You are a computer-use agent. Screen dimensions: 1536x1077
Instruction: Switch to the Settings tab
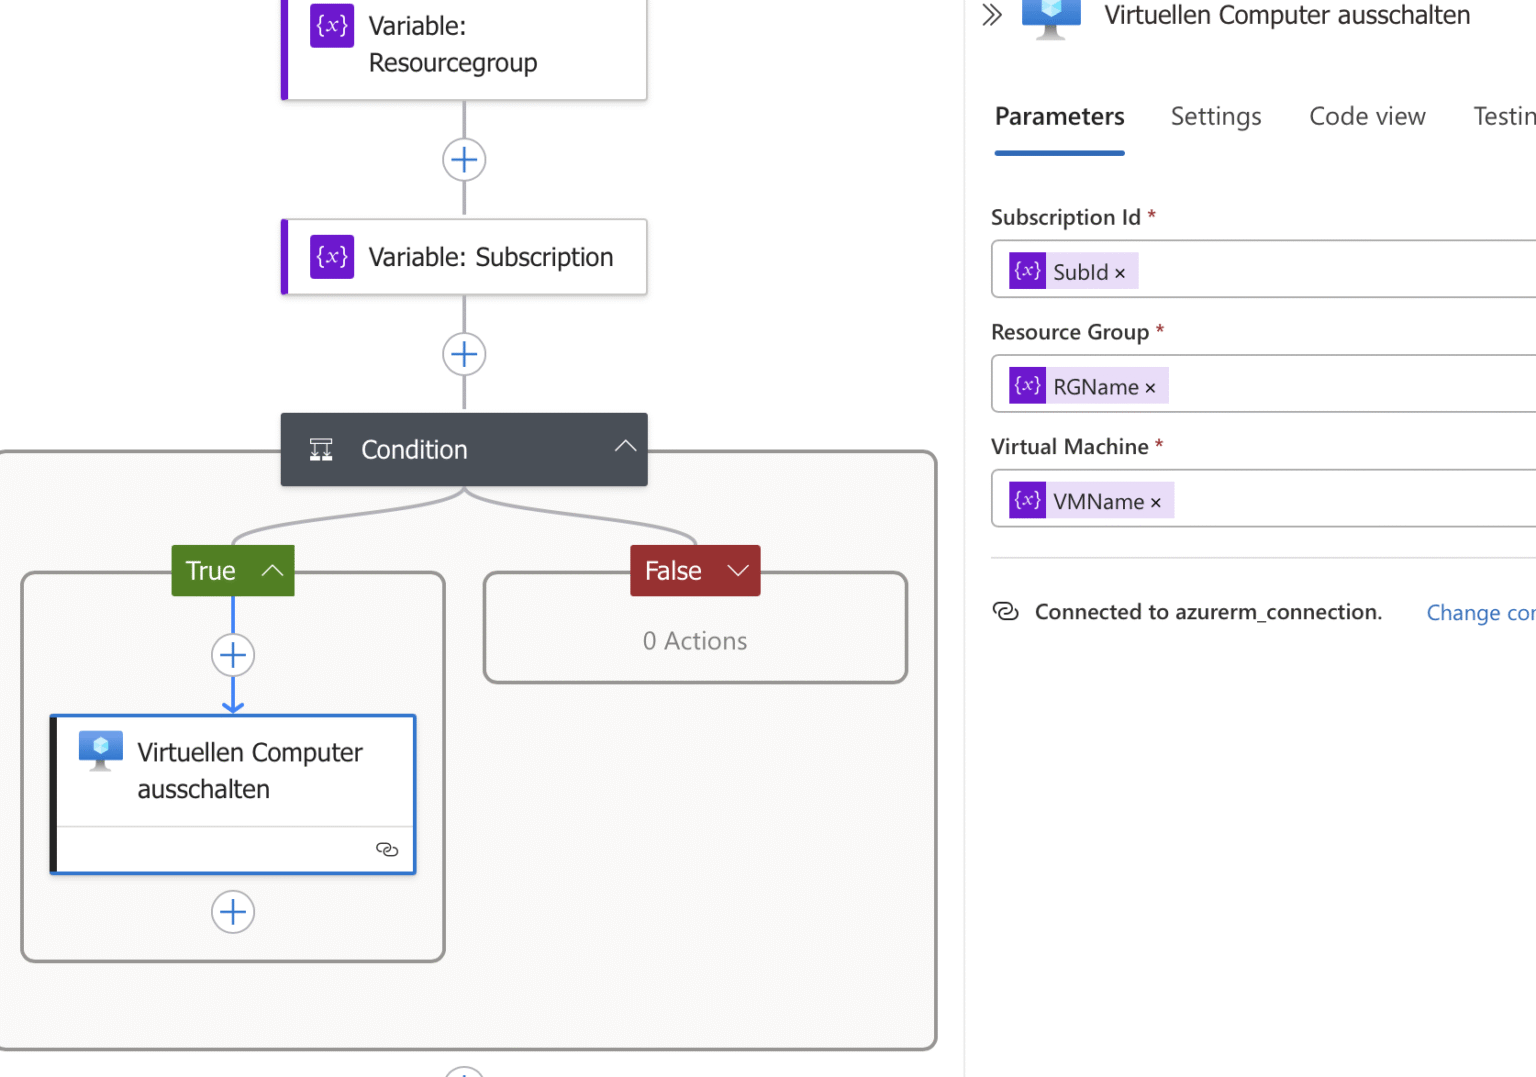coord(1216,117)
